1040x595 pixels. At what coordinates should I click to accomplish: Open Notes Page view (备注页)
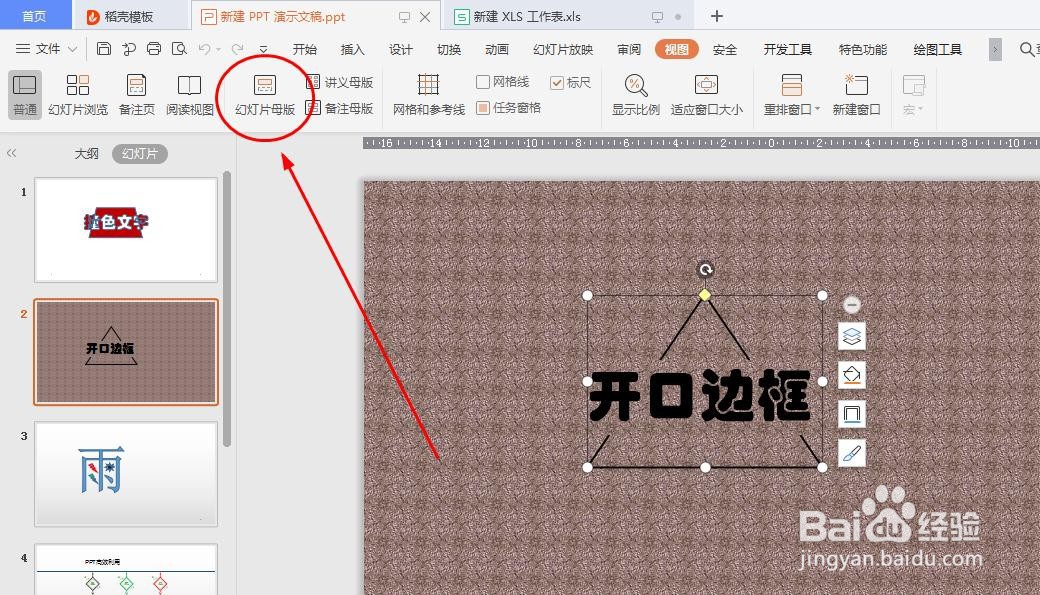pos(136,96)
